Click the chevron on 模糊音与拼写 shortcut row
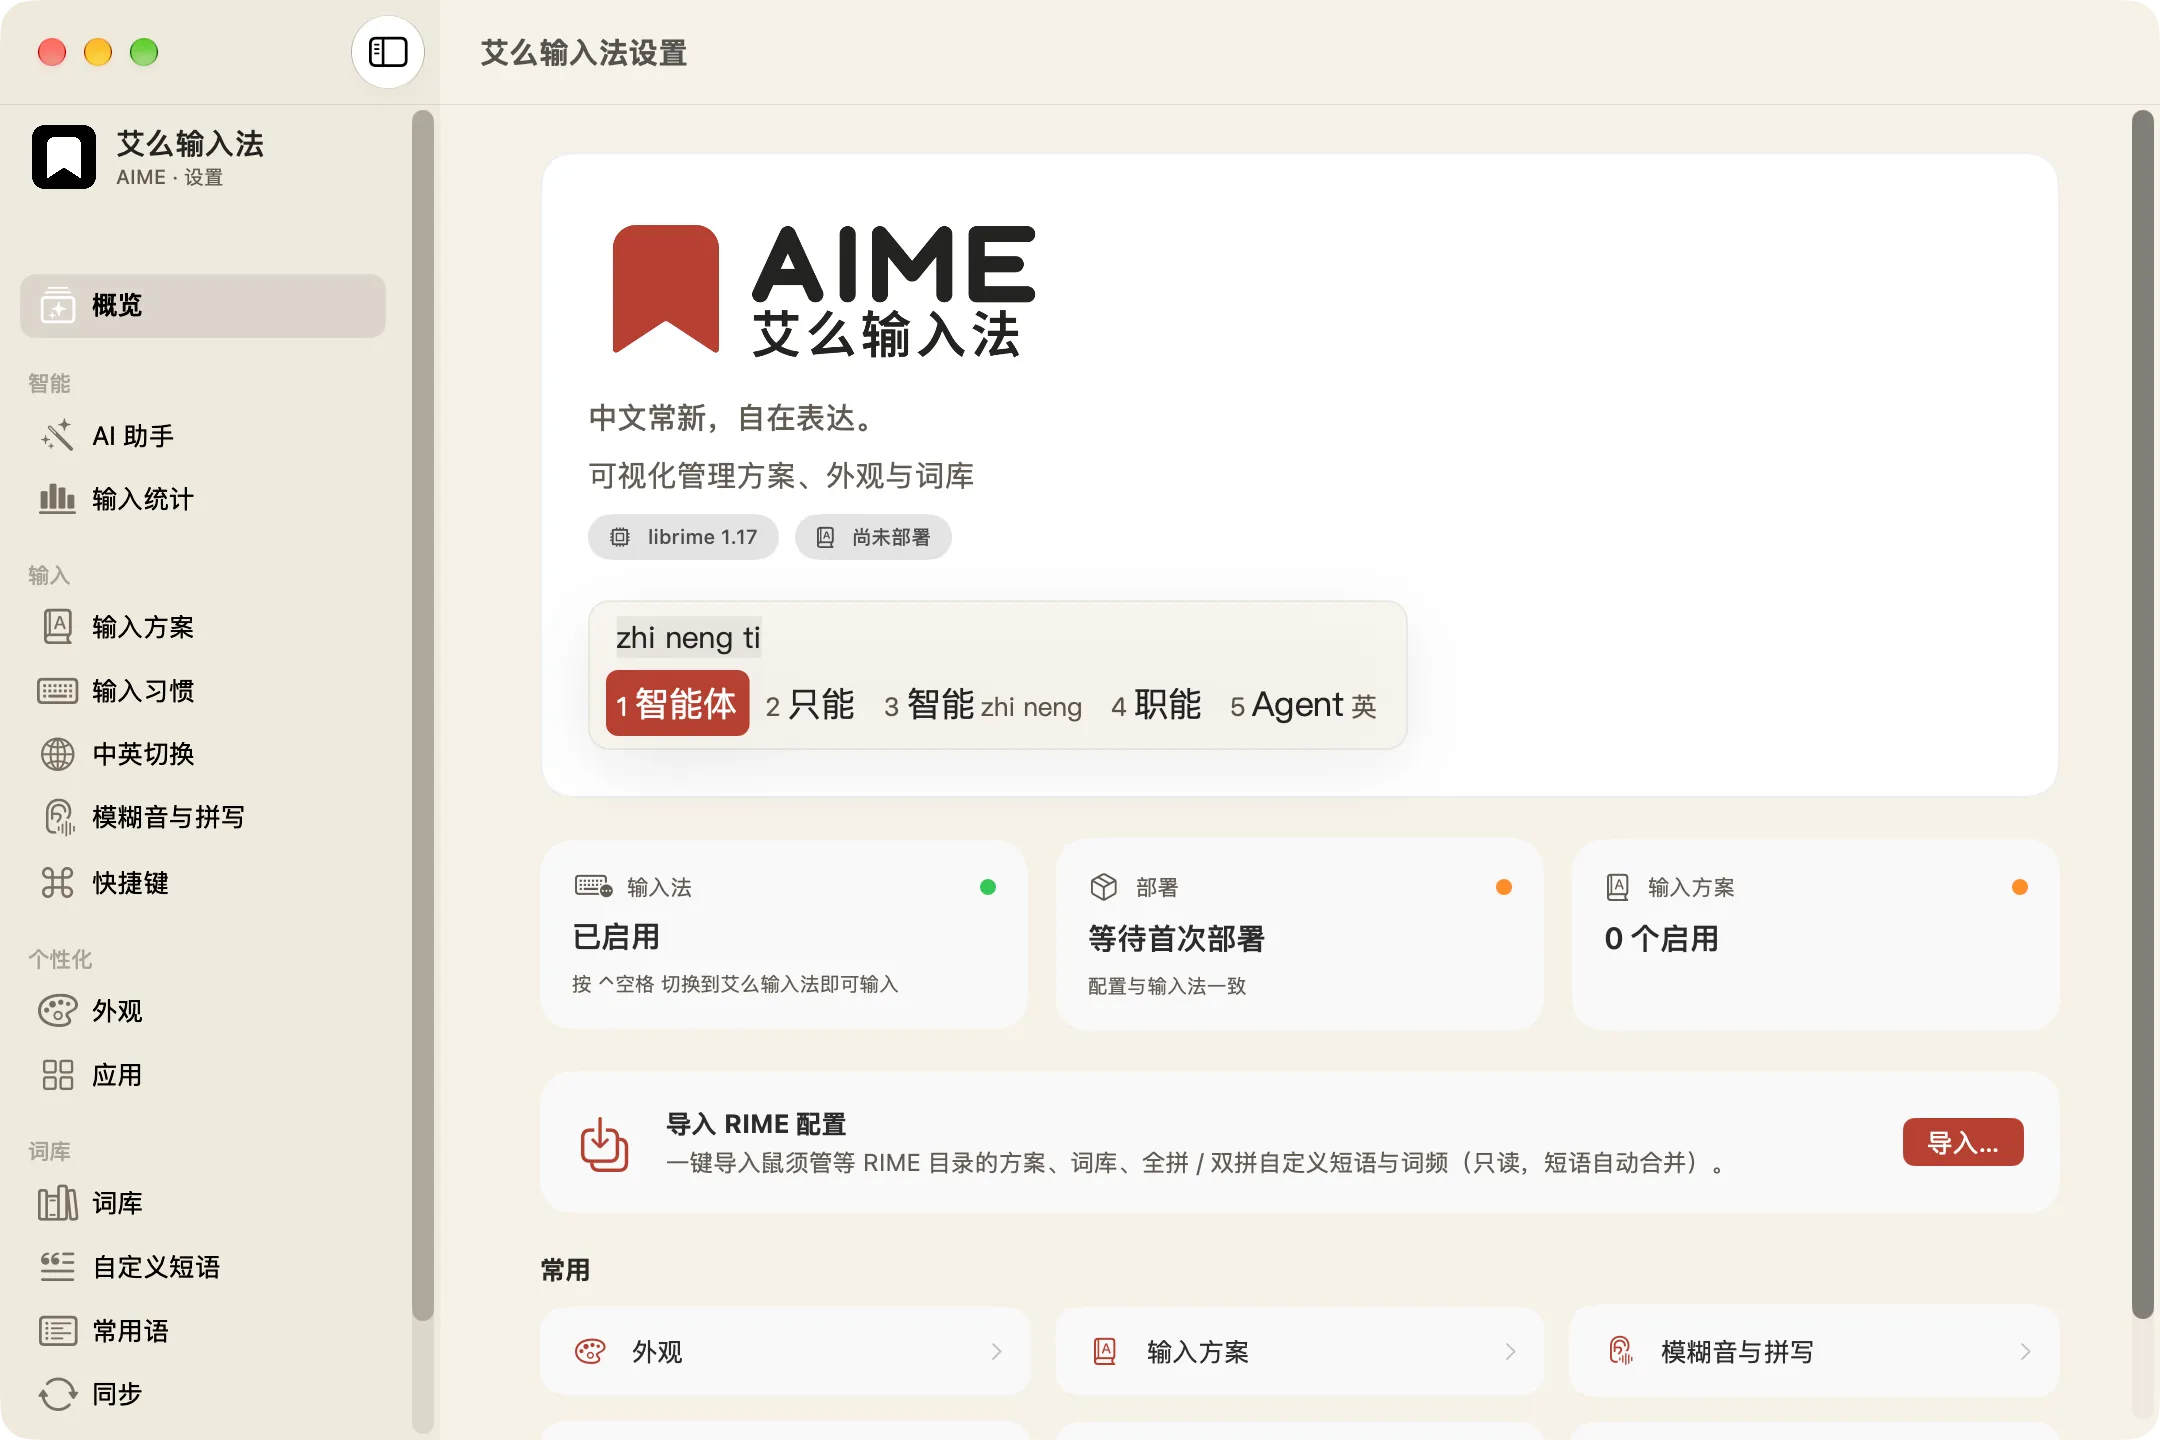The image size is (2160, 1440). click(2025, 1352)
